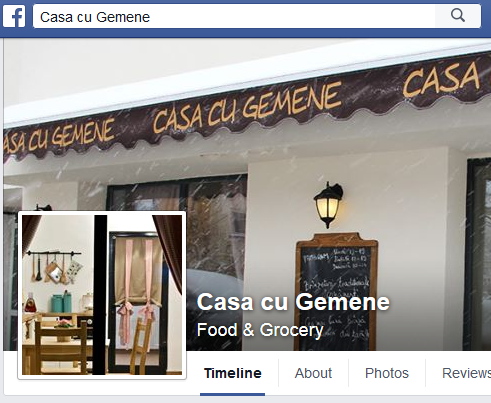Open the Photos tab
Image resolution: width=491 pixels, height=403 pixels.
(387, 373)
